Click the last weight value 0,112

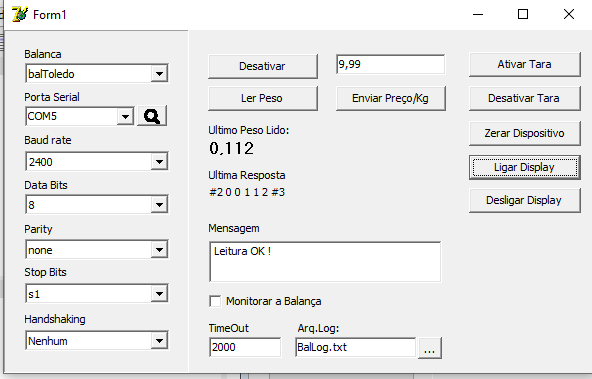coord(231,148)
